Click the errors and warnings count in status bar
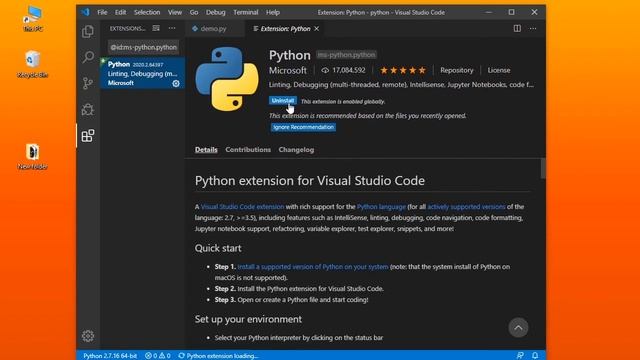640x360 pixels. coord(158,356)
